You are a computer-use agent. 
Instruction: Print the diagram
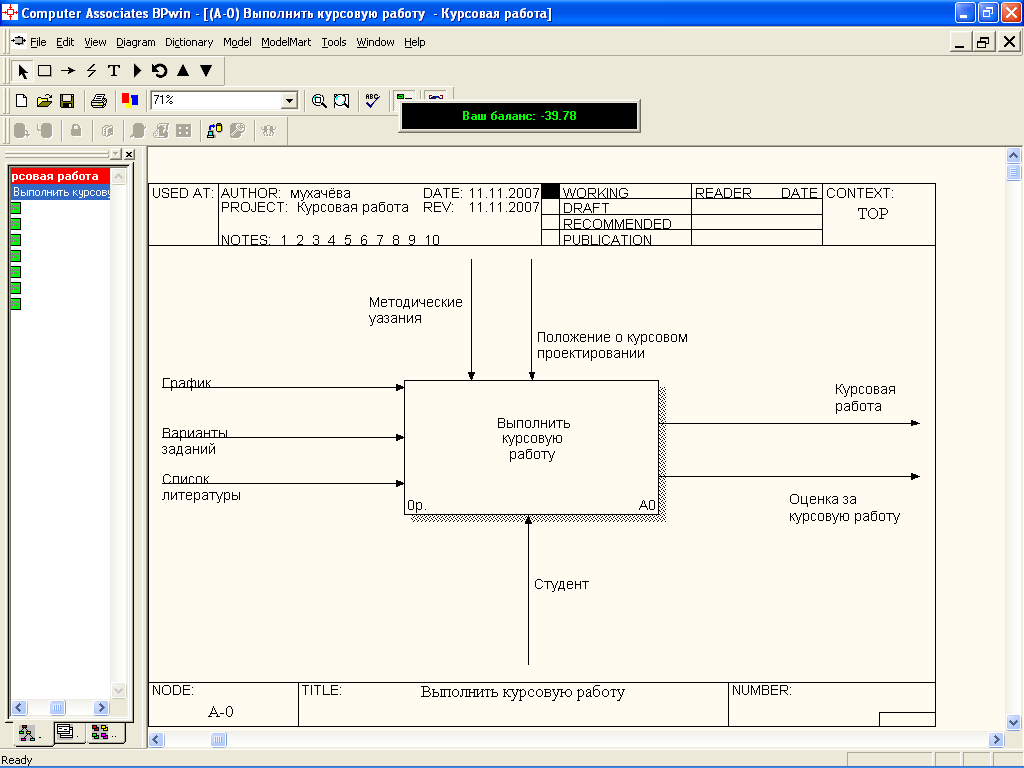coord(99,101)
